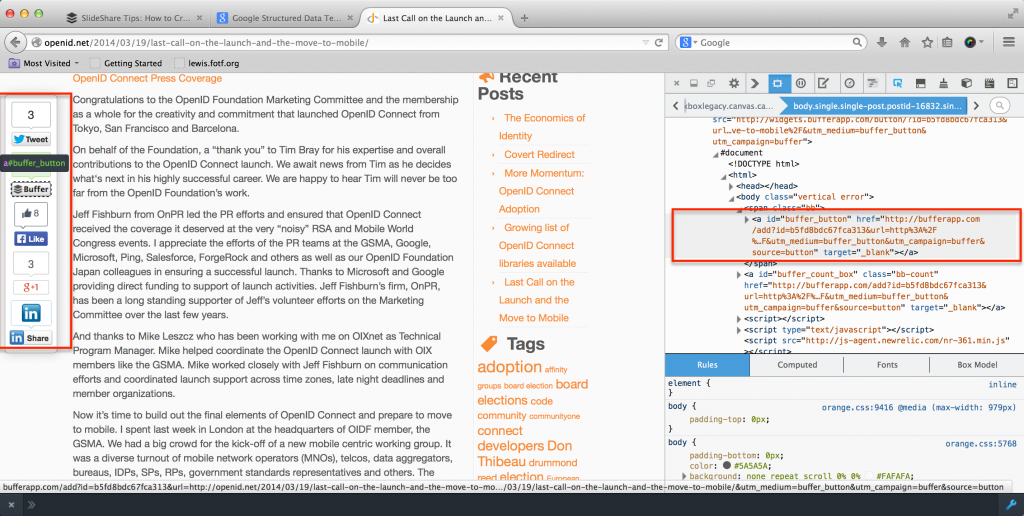The height and width of the screenshot is (516, 1024).
Task: Close the developer tools panel
Action: pyautogui.click(x=677, y=84)
